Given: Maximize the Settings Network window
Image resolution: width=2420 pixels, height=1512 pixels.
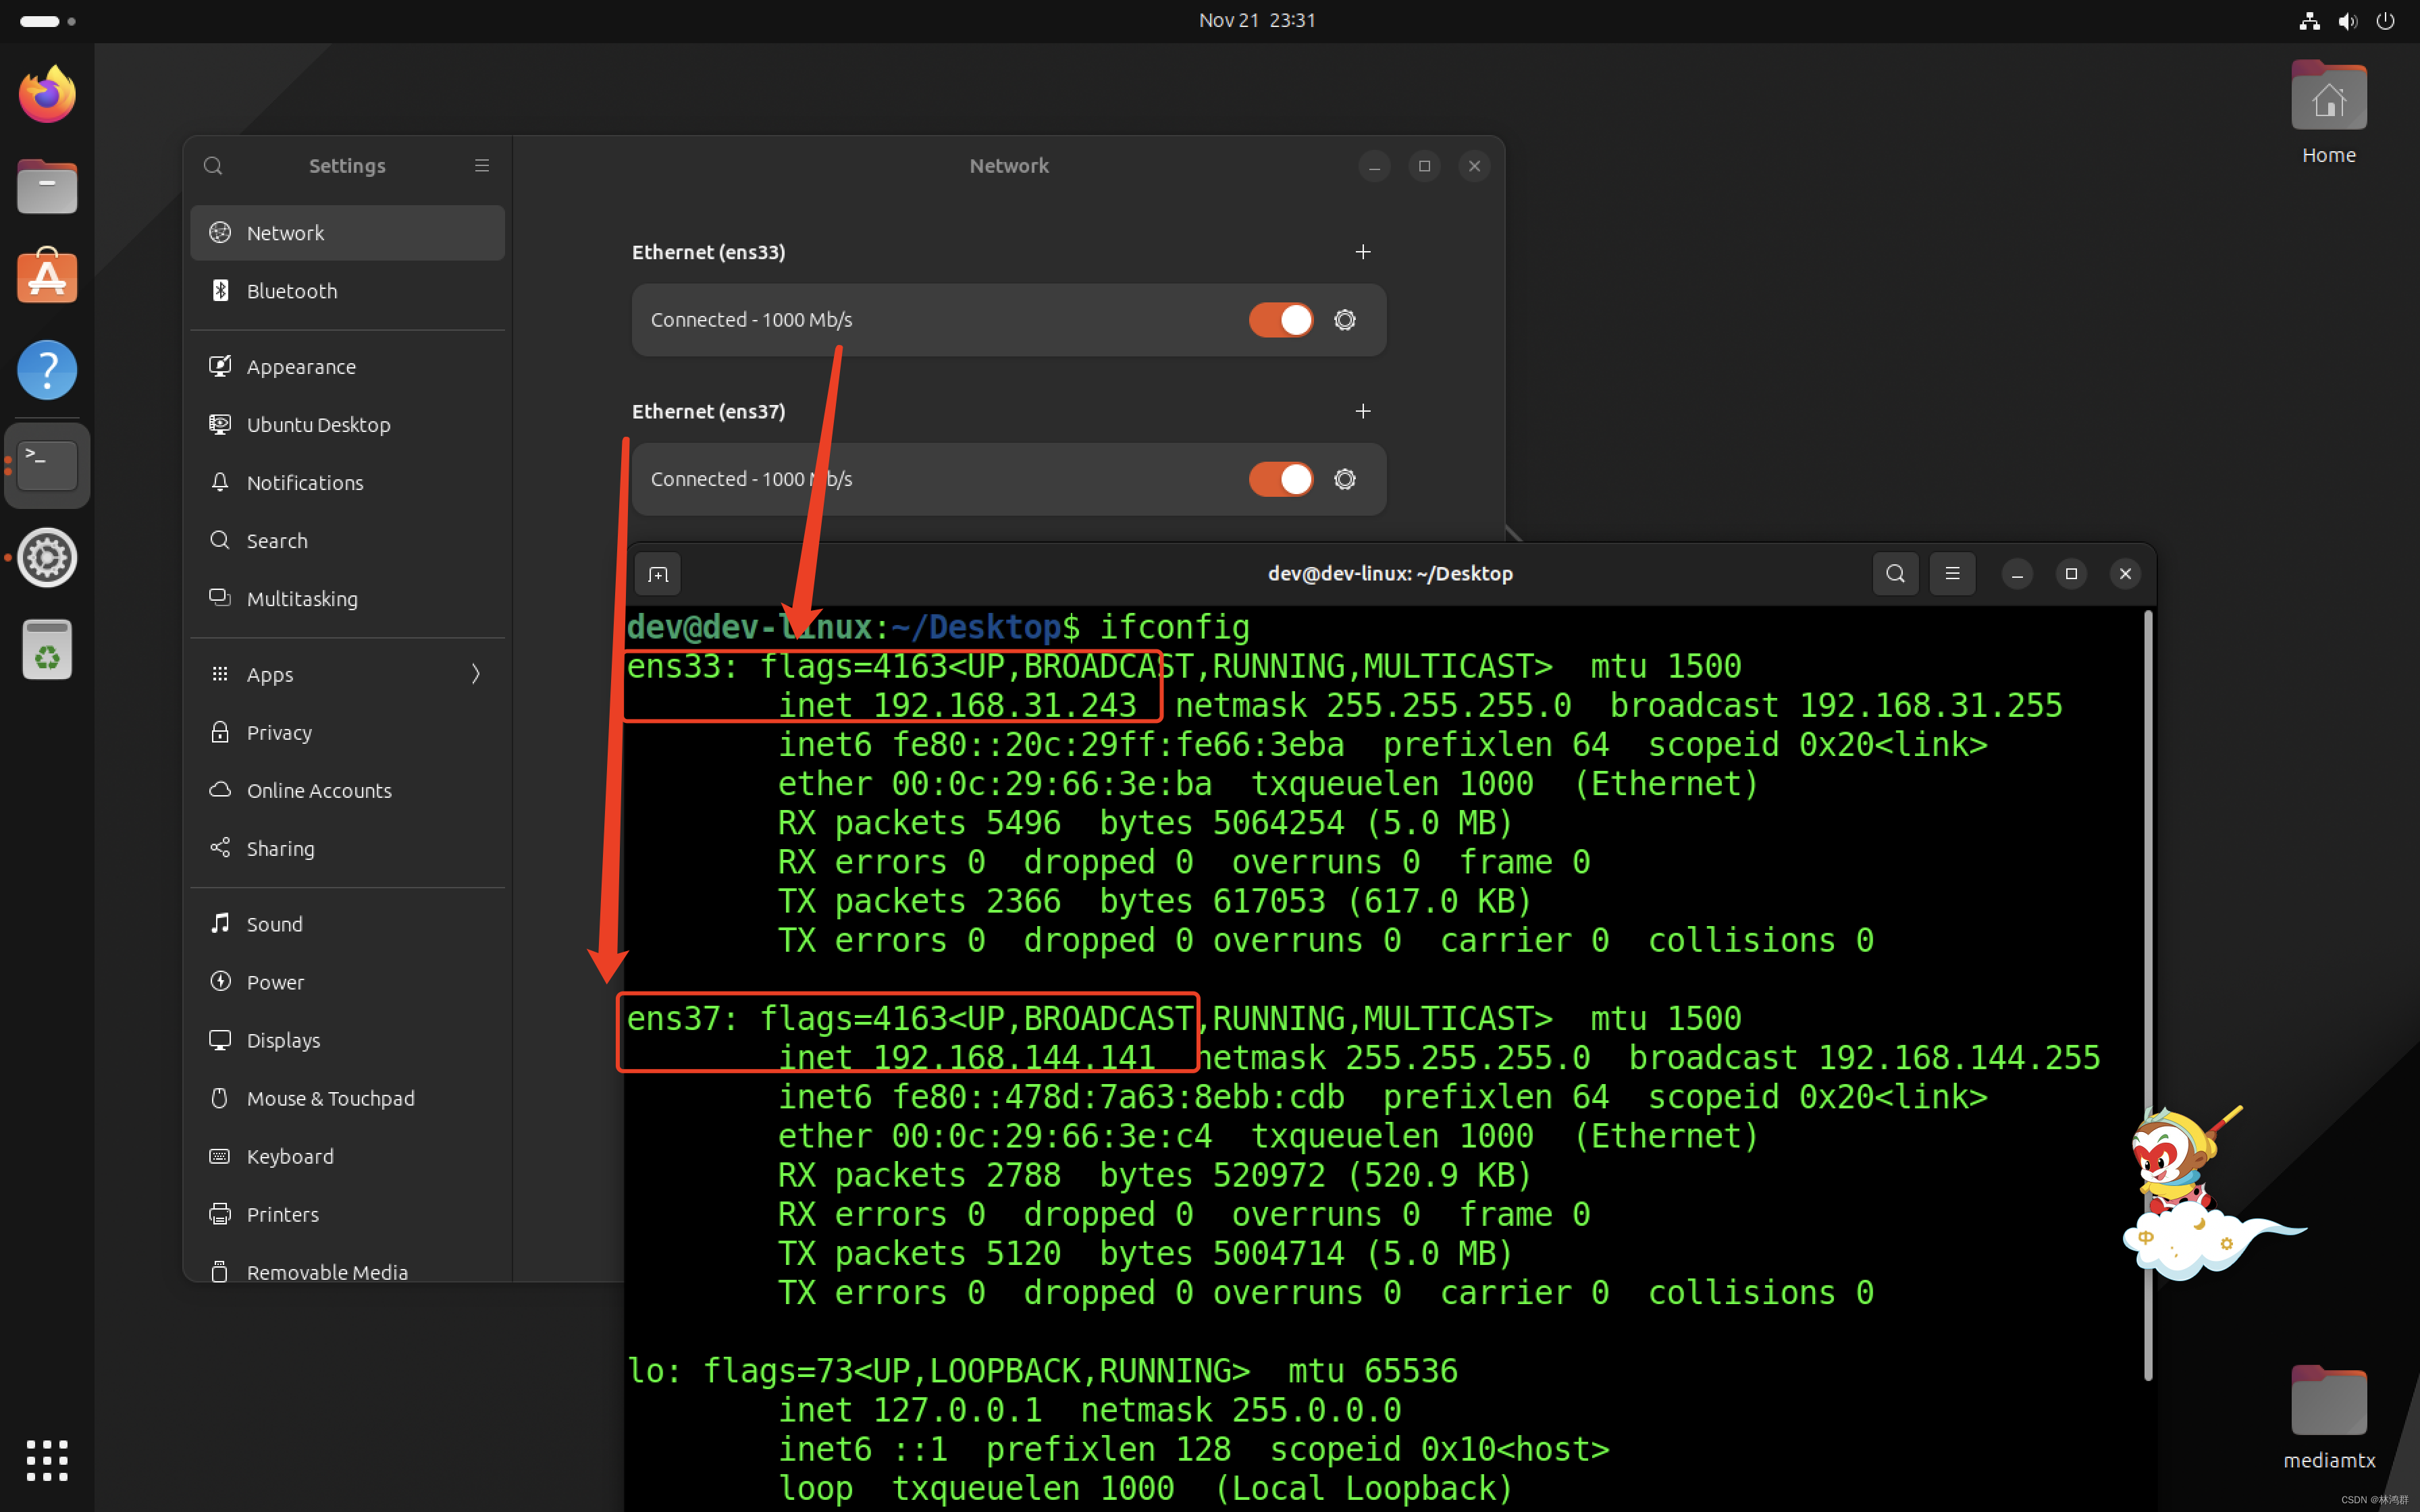Looking at the screenshot, I should tap(1424, 166).
